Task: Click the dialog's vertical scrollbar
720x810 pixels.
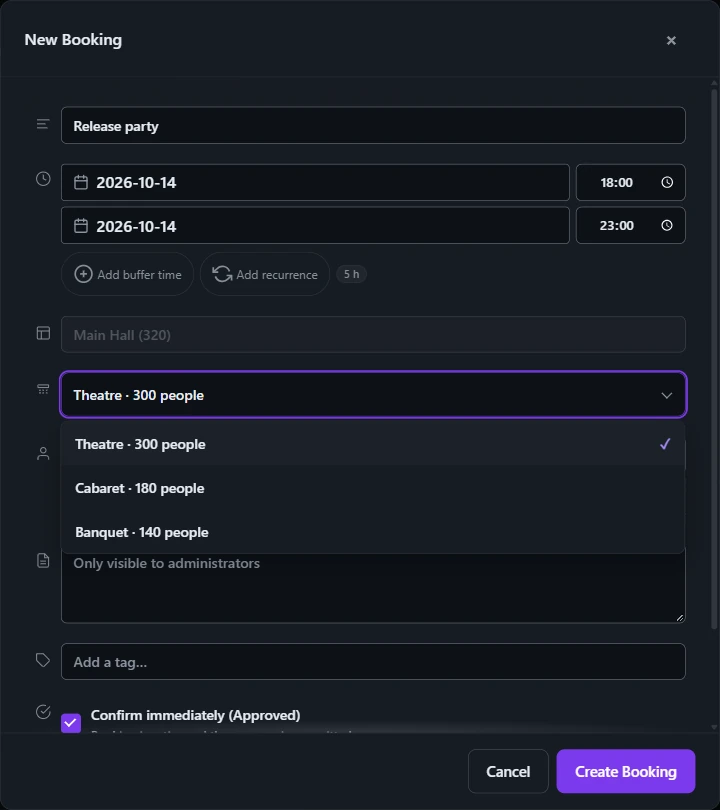Action: 714,359
